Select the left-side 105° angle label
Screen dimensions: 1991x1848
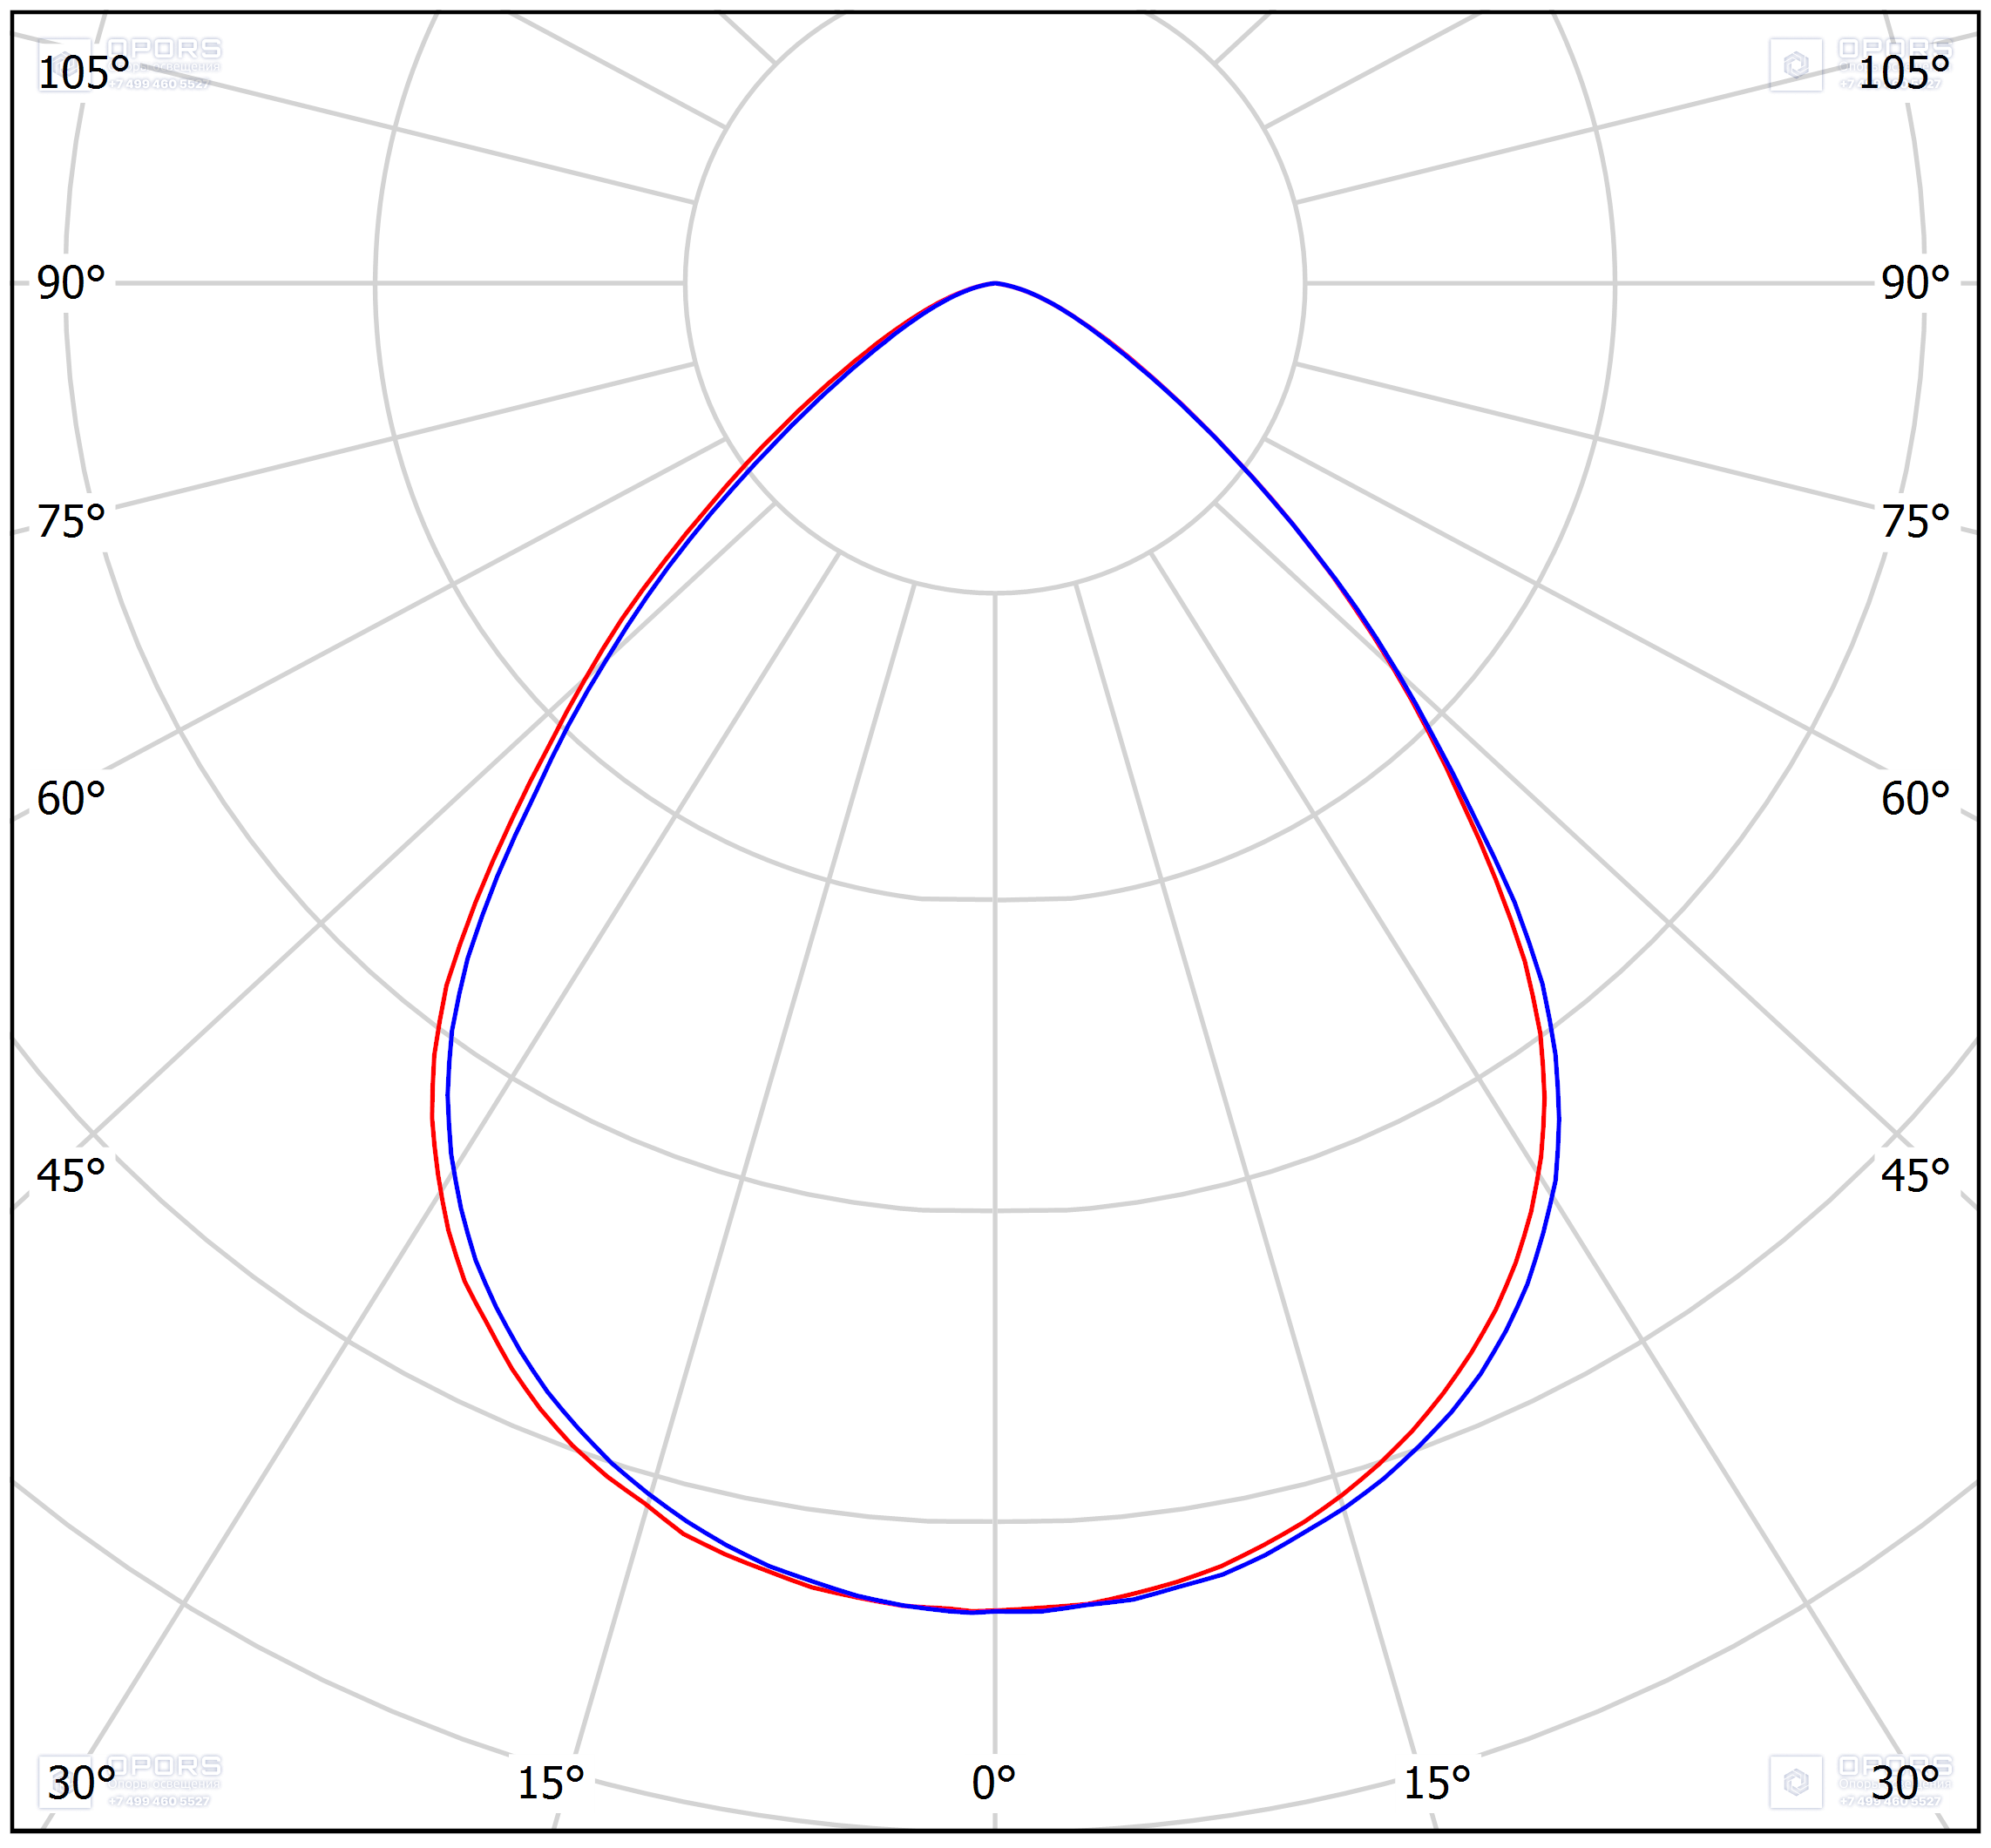[83, 73]
